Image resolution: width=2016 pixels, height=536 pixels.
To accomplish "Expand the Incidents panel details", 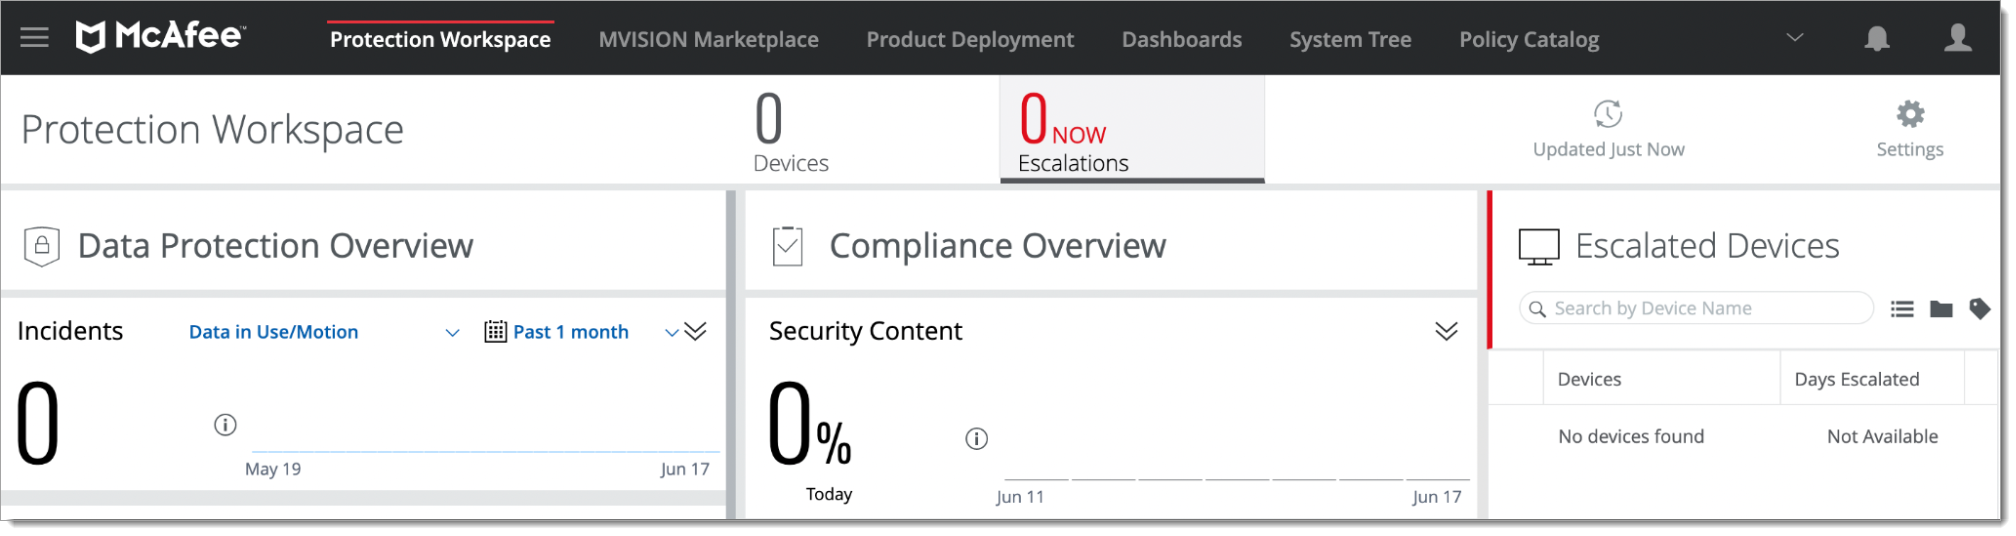I will pos(696,332).
